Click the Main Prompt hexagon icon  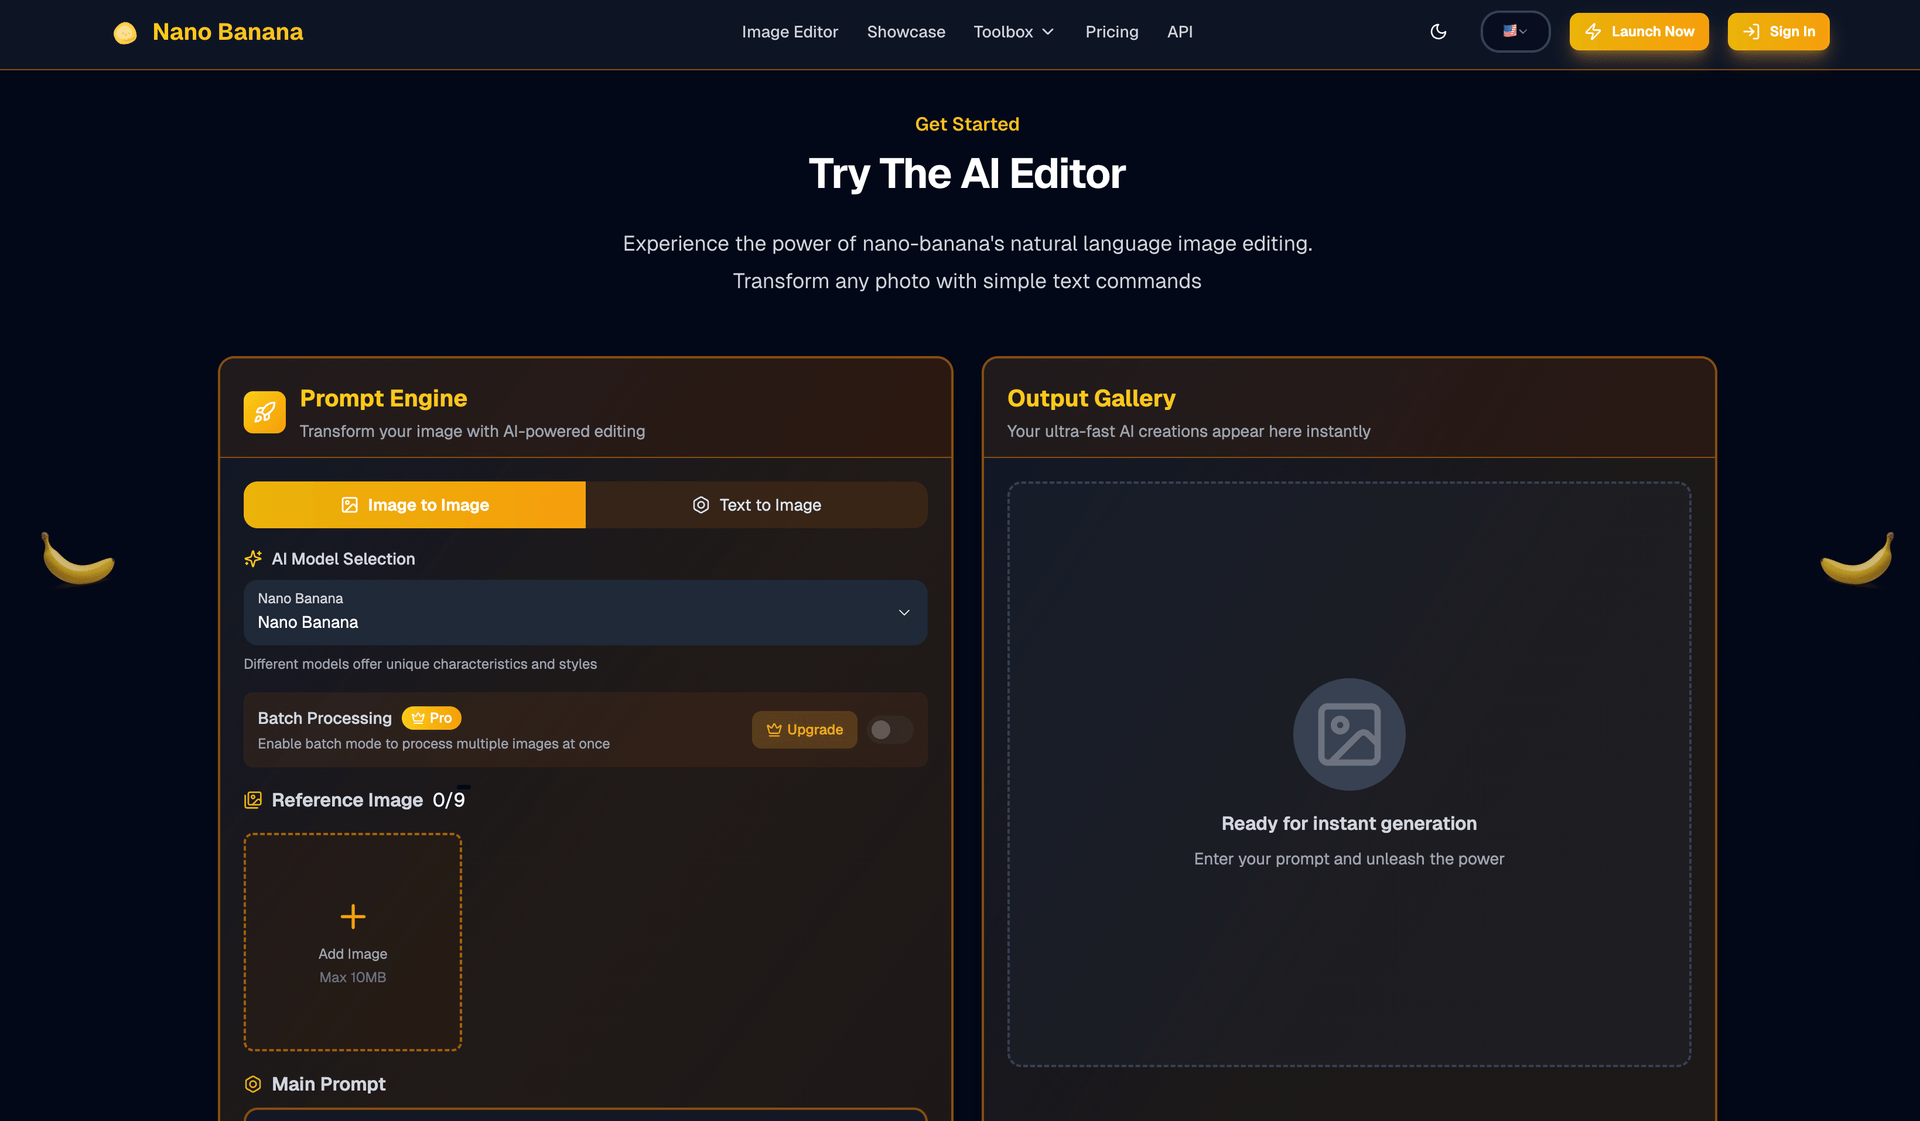pos(253,1084)
